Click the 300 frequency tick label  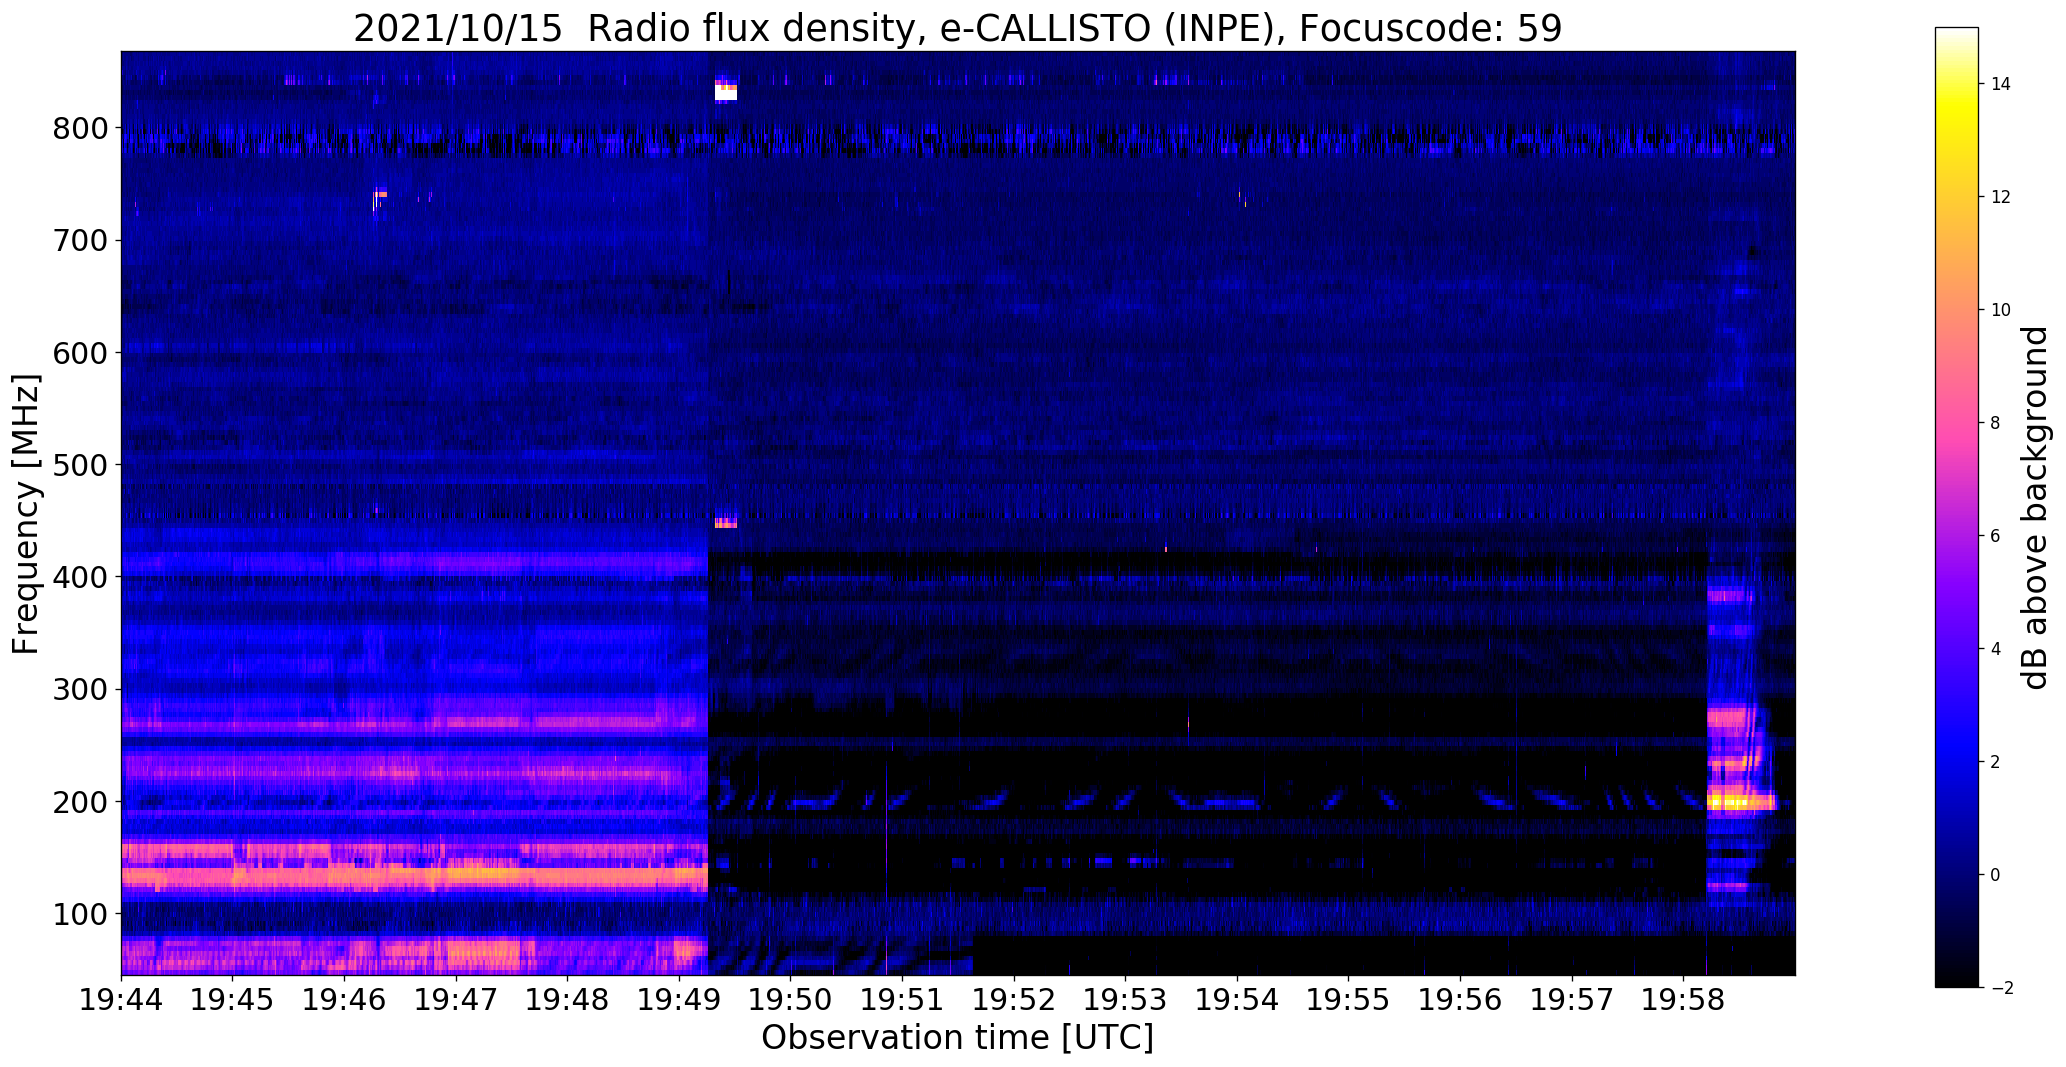(x=82, y=689)
